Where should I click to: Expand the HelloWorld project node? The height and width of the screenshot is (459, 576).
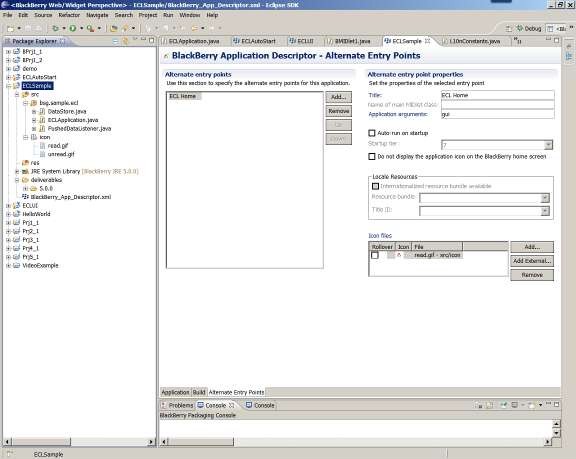[8, 214]
